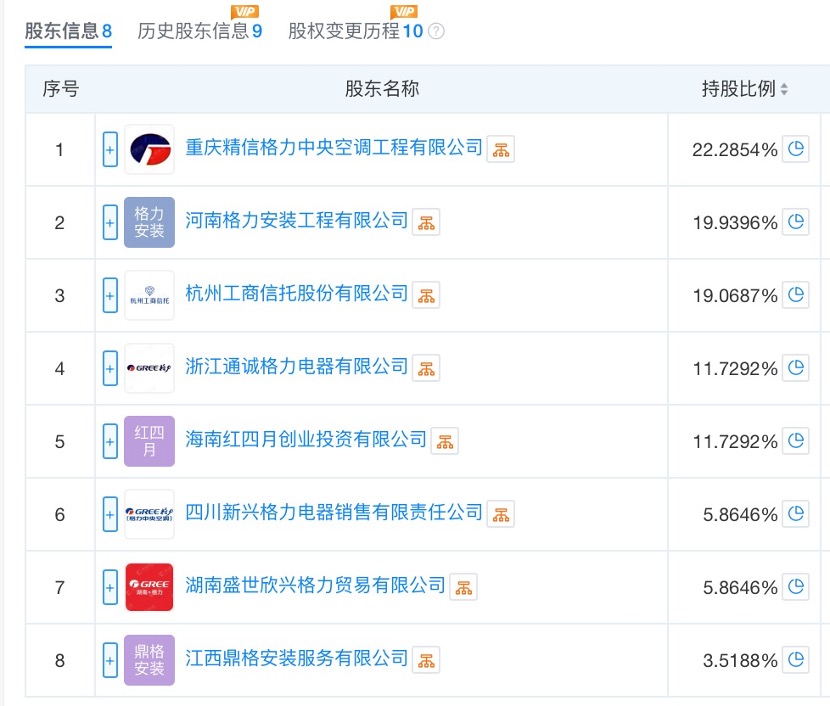The width and height of the screenshot is (830, 706).
Task: Show pie chart for 3.5188% shareholding
Action: (796, 660)
